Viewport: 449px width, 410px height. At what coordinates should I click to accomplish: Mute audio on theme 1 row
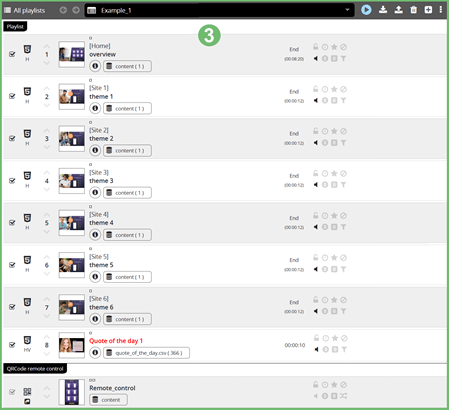[x=316, y=101]
